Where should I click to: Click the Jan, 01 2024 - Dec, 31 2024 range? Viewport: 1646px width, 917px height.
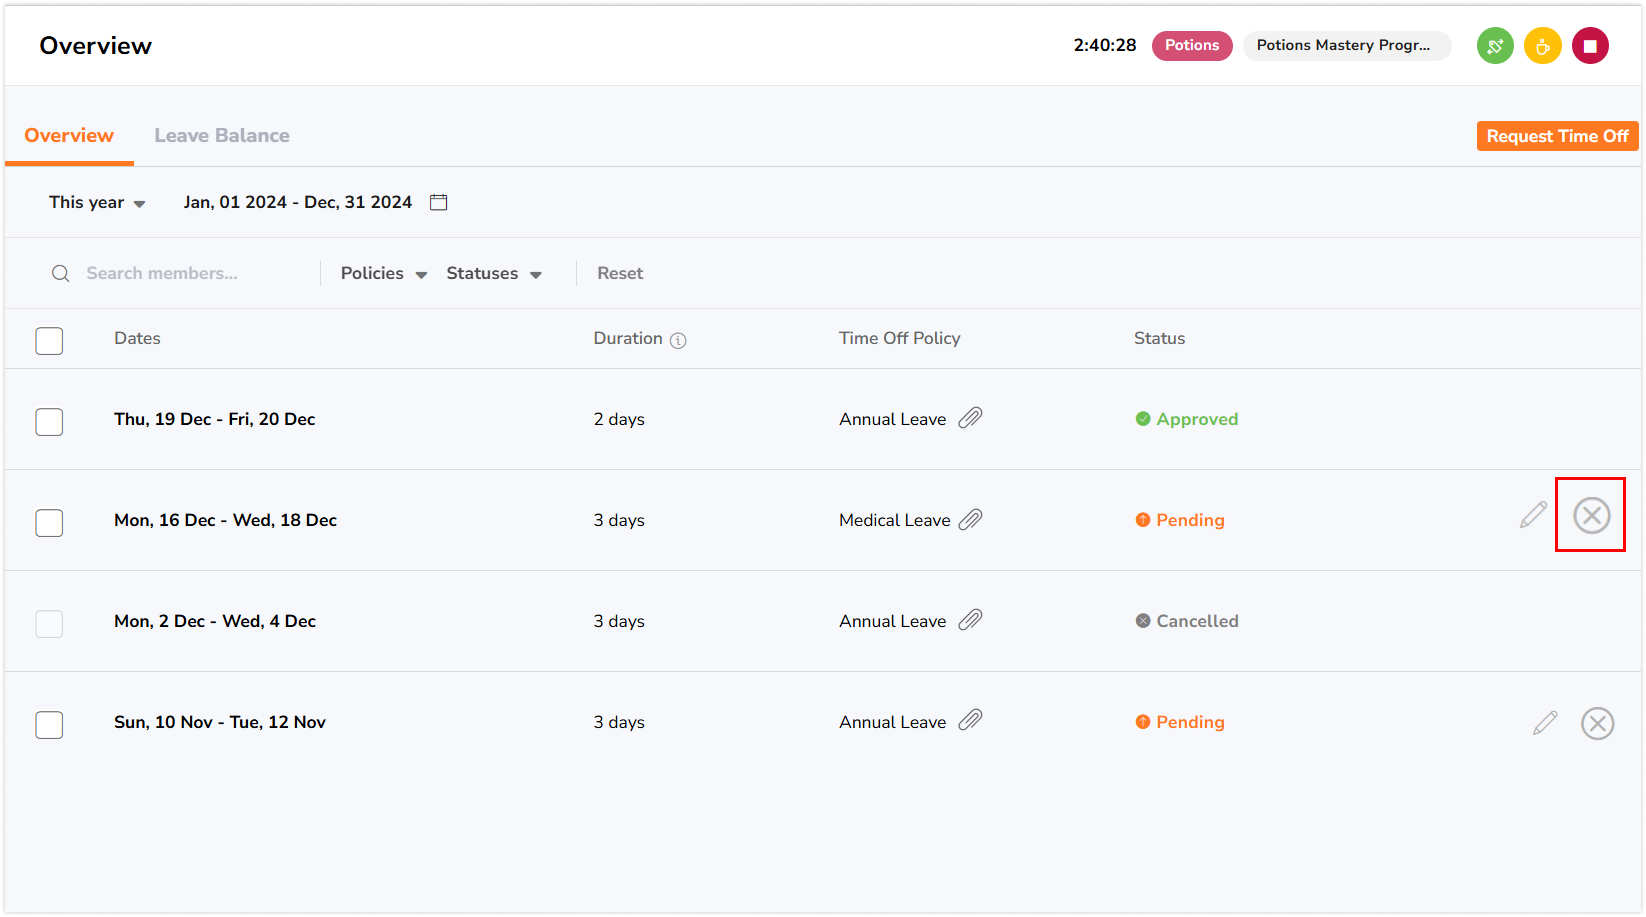297,202
